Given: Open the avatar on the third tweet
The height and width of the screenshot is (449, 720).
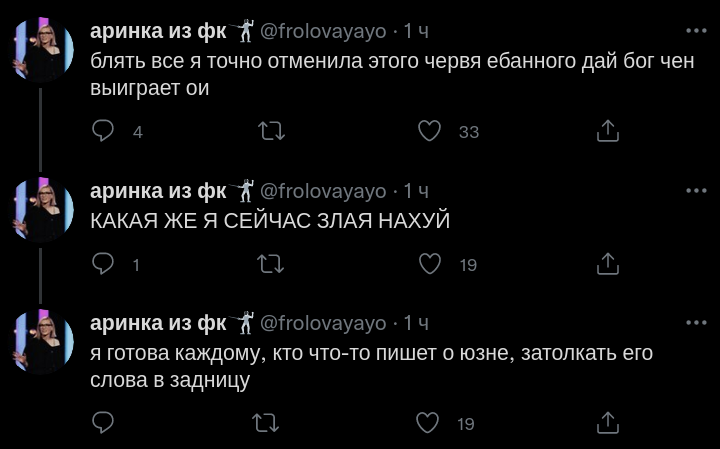Looking at the screenshot, I should point(42,344).
